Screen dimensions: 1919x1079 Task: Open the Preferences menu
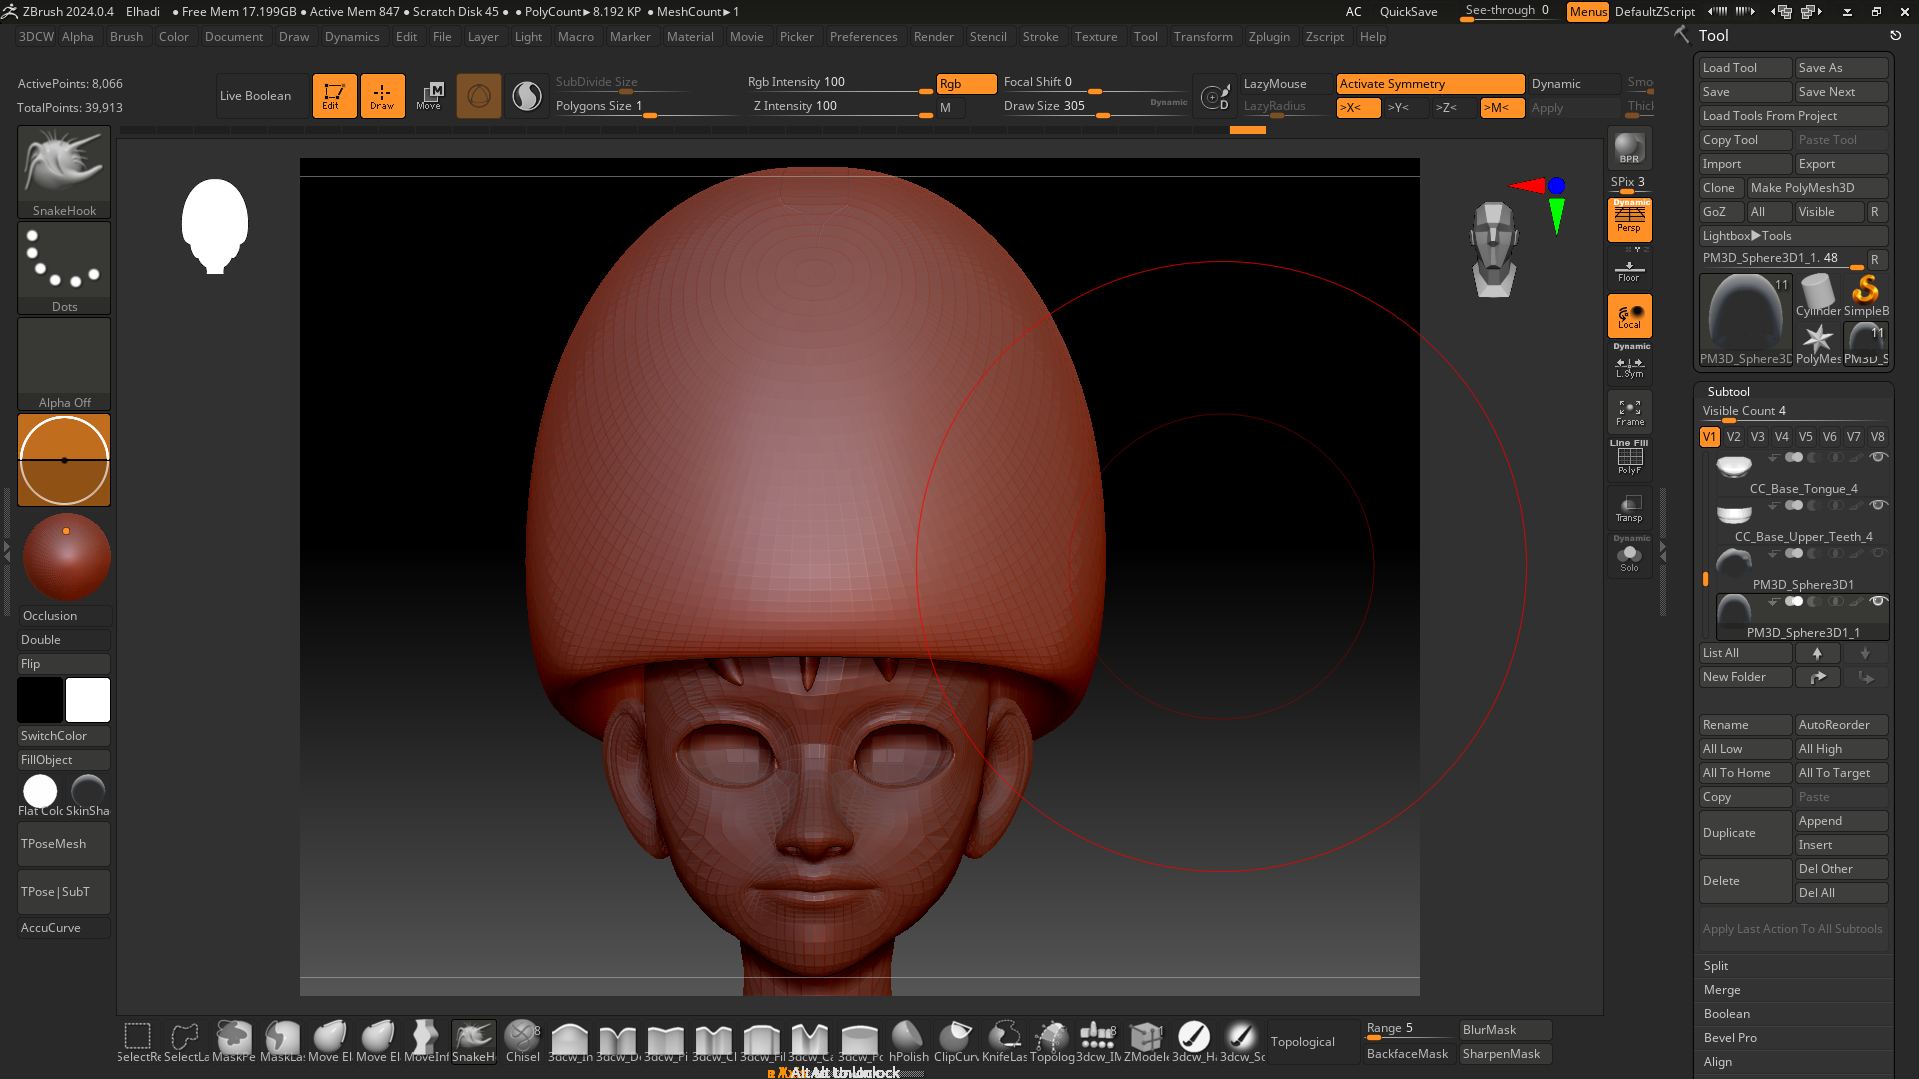863,37
